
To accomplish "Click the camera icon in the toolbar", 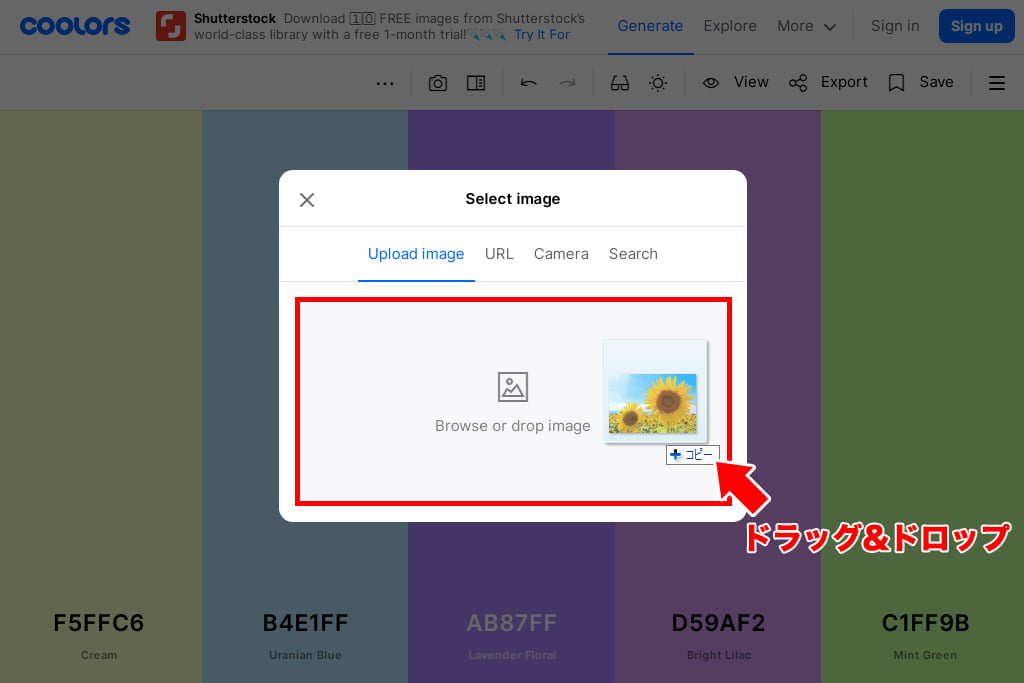I will point(438,83).
